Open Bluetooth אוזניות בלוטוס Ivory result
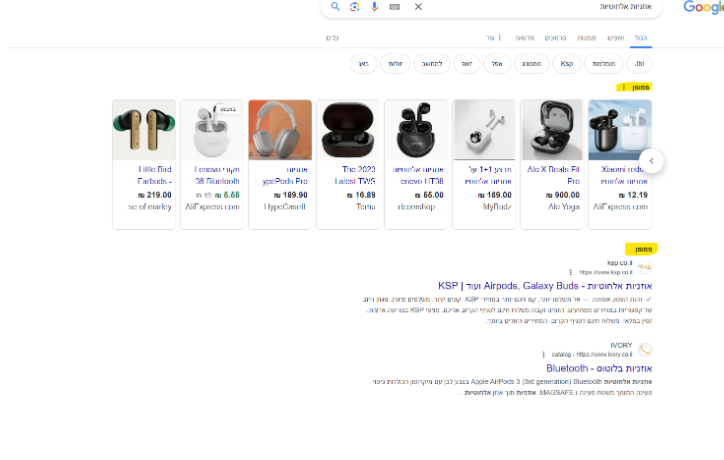Image resolution: width=724 pixels, height=460 pixels. (599, 368)
